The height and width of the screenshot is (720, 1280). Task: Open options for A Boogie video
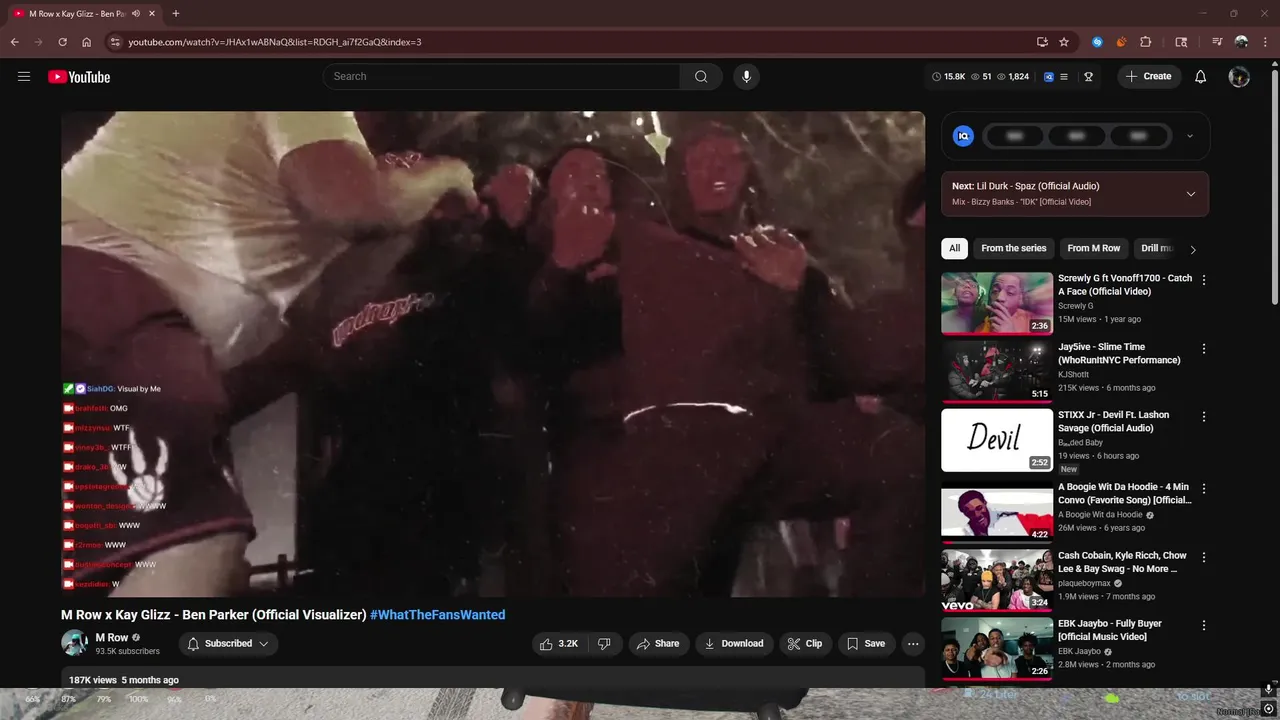1204,489
